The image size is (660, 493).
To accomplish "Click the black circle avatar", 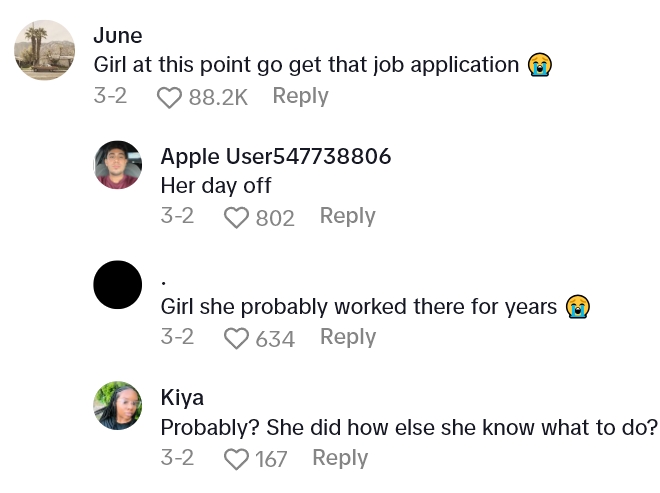I will click(x=118, y=285).
